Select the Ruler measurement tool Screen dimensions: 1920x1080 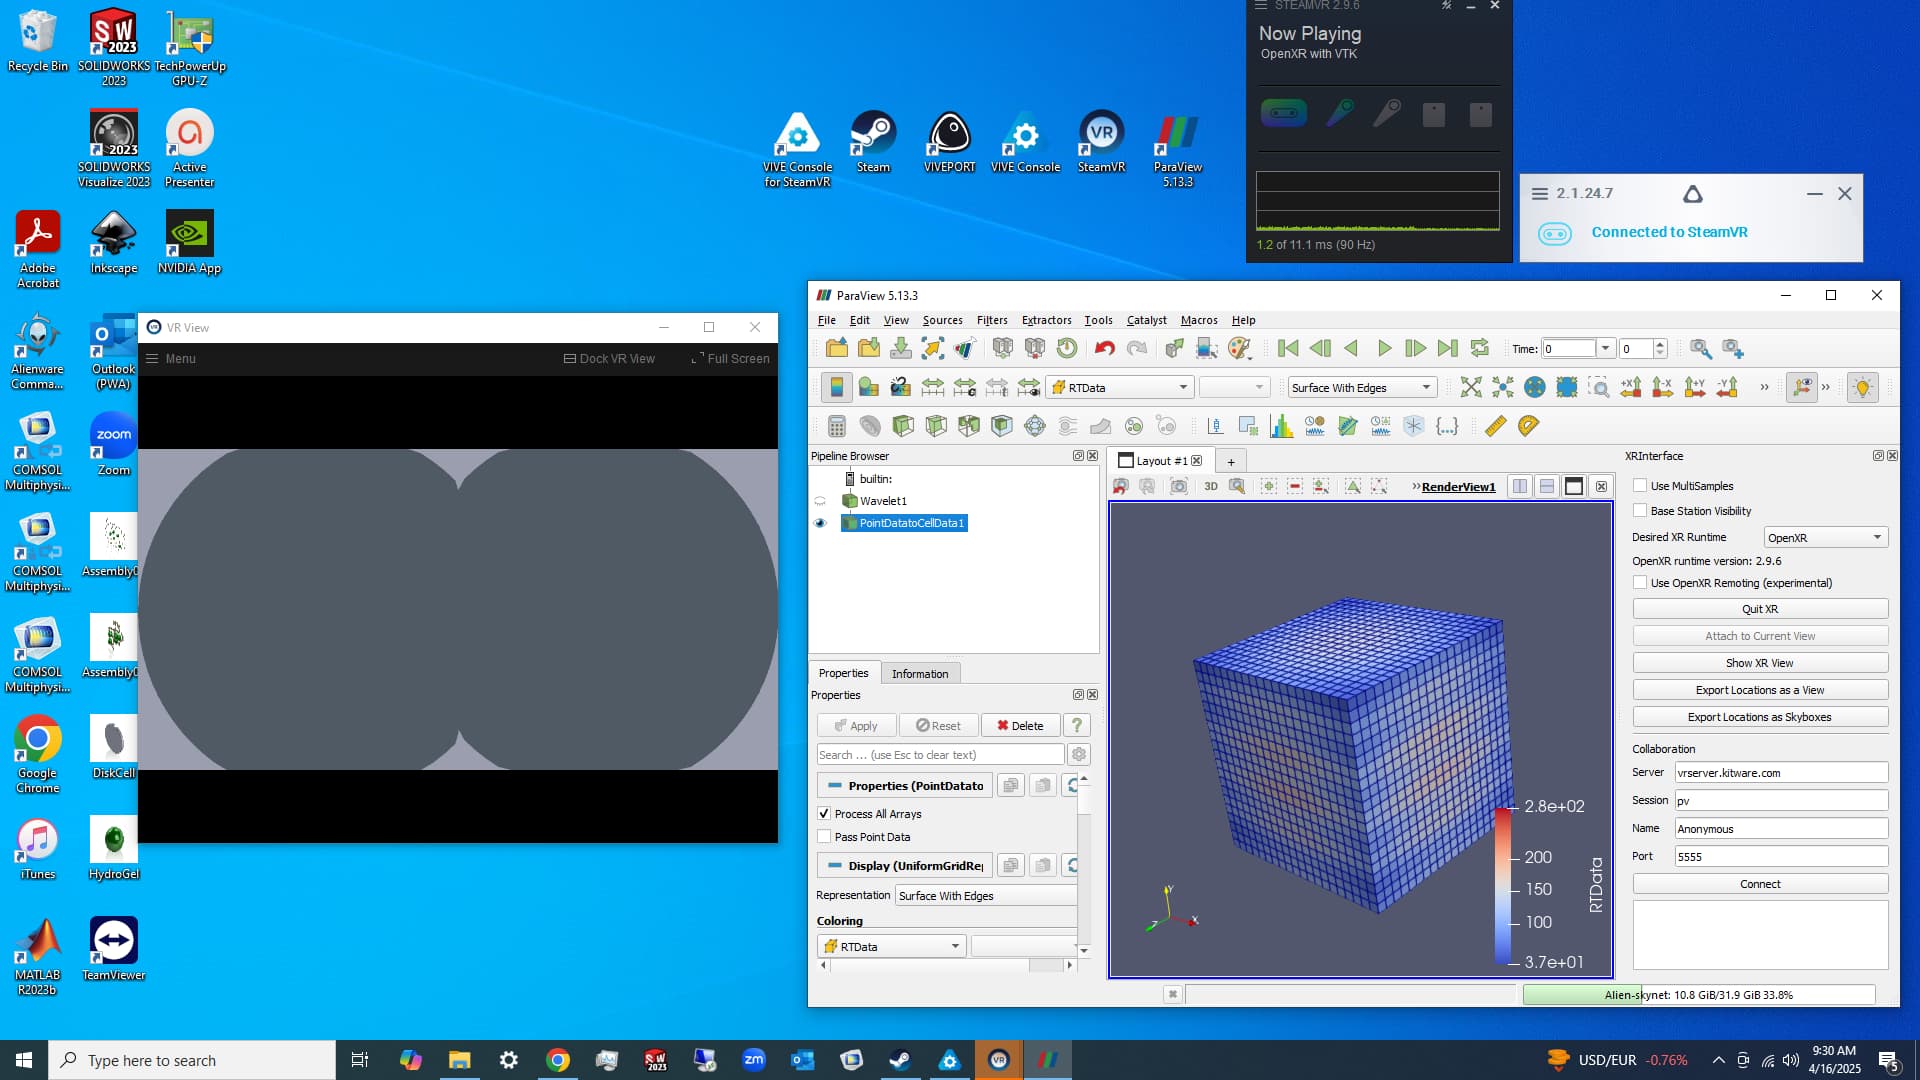pos(1495,426)
